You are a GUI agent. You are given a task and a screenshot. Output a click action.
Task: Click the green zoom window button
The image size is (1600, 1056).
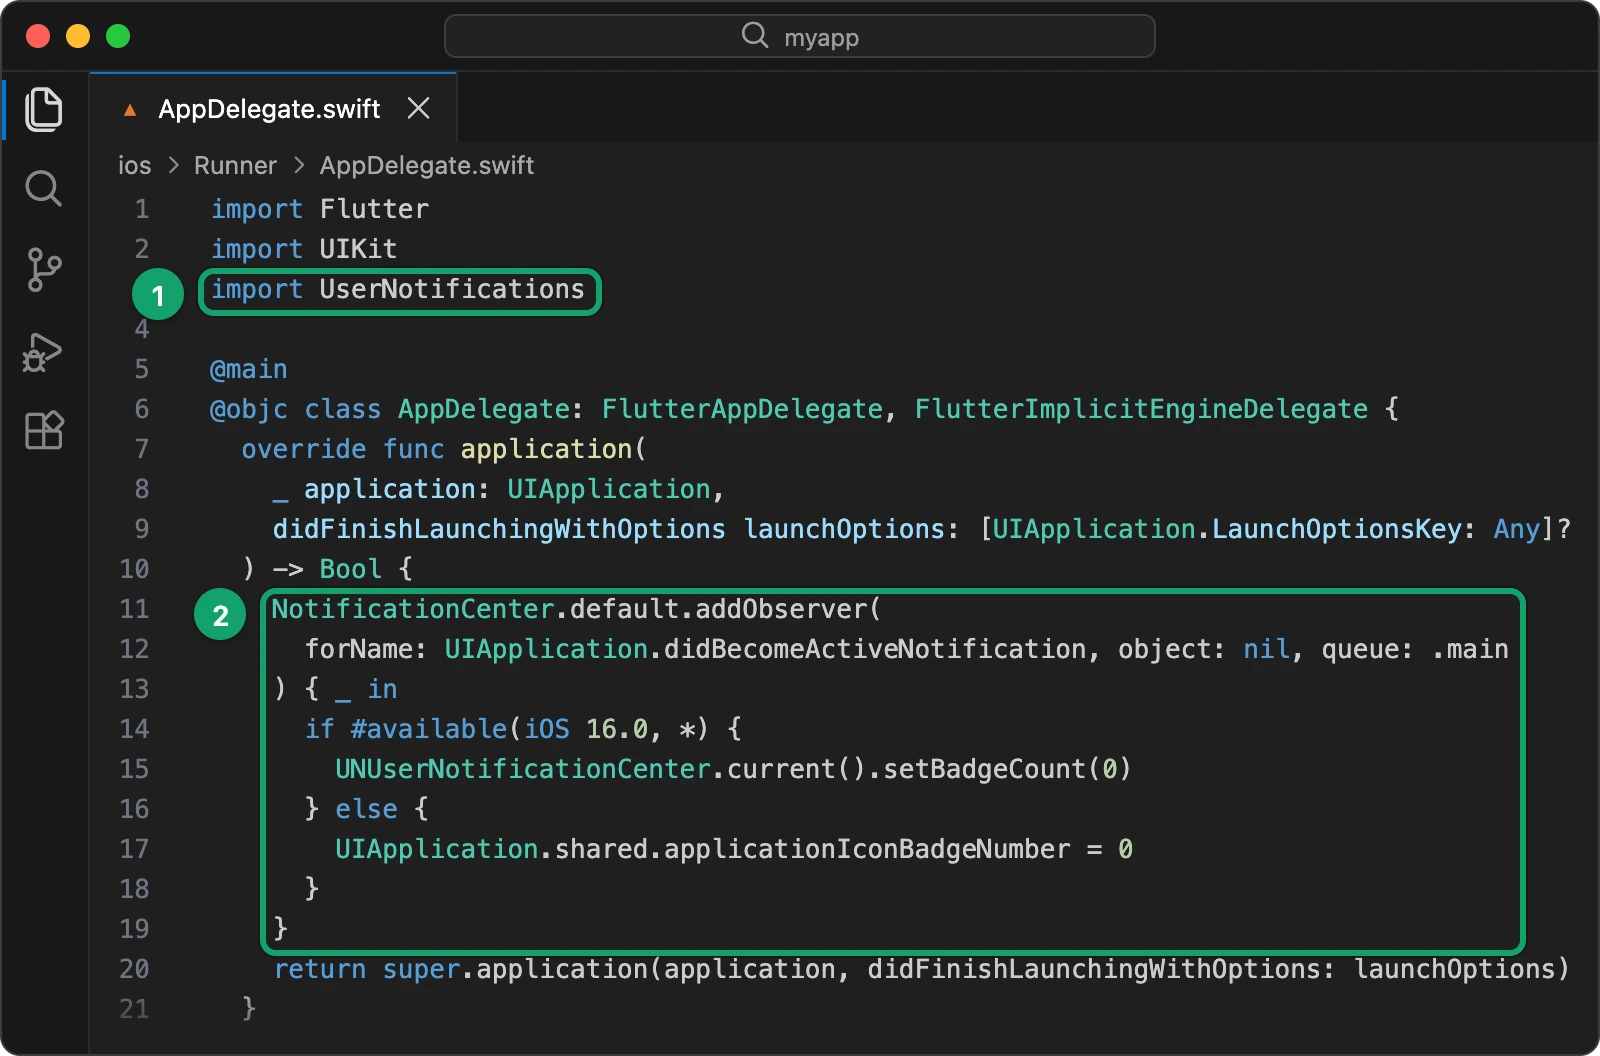[118, 36]
